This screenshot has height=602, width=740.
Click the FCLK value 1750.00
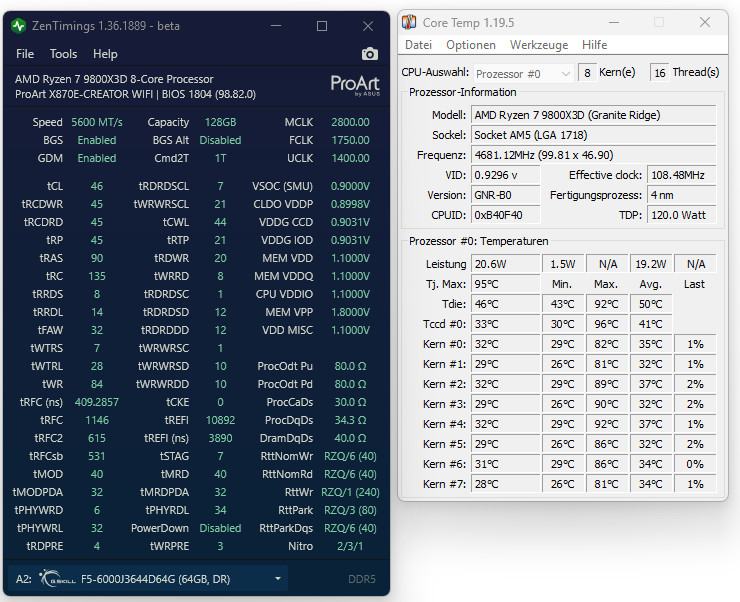[x=350, y=140]
